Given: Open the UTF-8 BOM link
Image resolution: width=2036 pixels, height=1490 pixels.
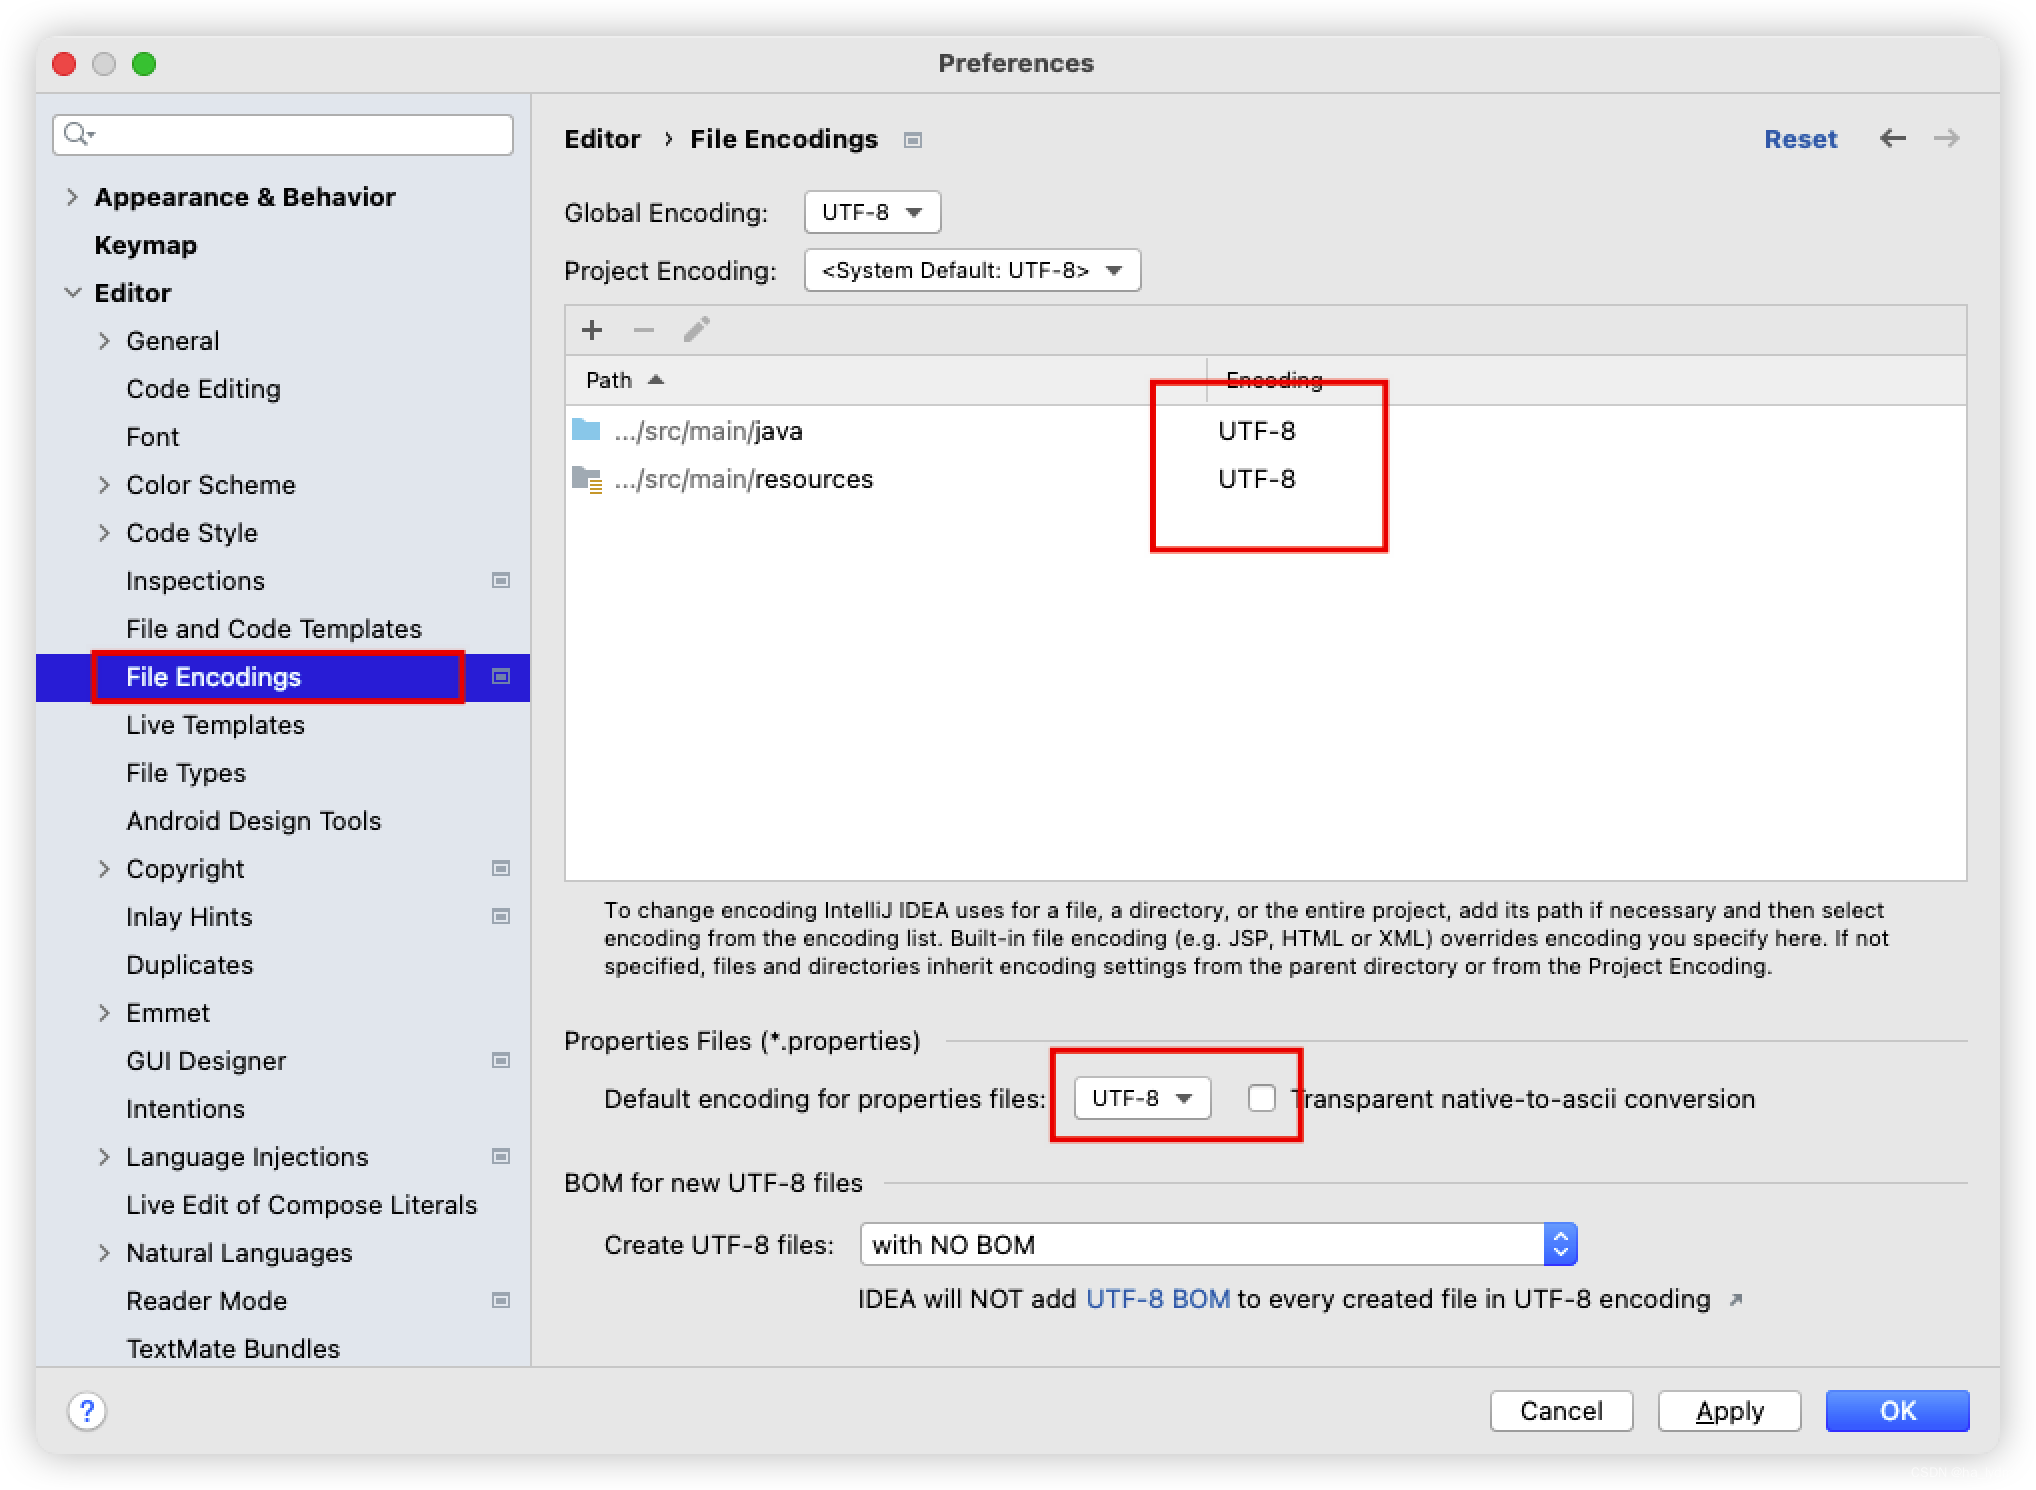Looking at the screenshot, I should [x=1157, y=1299].
